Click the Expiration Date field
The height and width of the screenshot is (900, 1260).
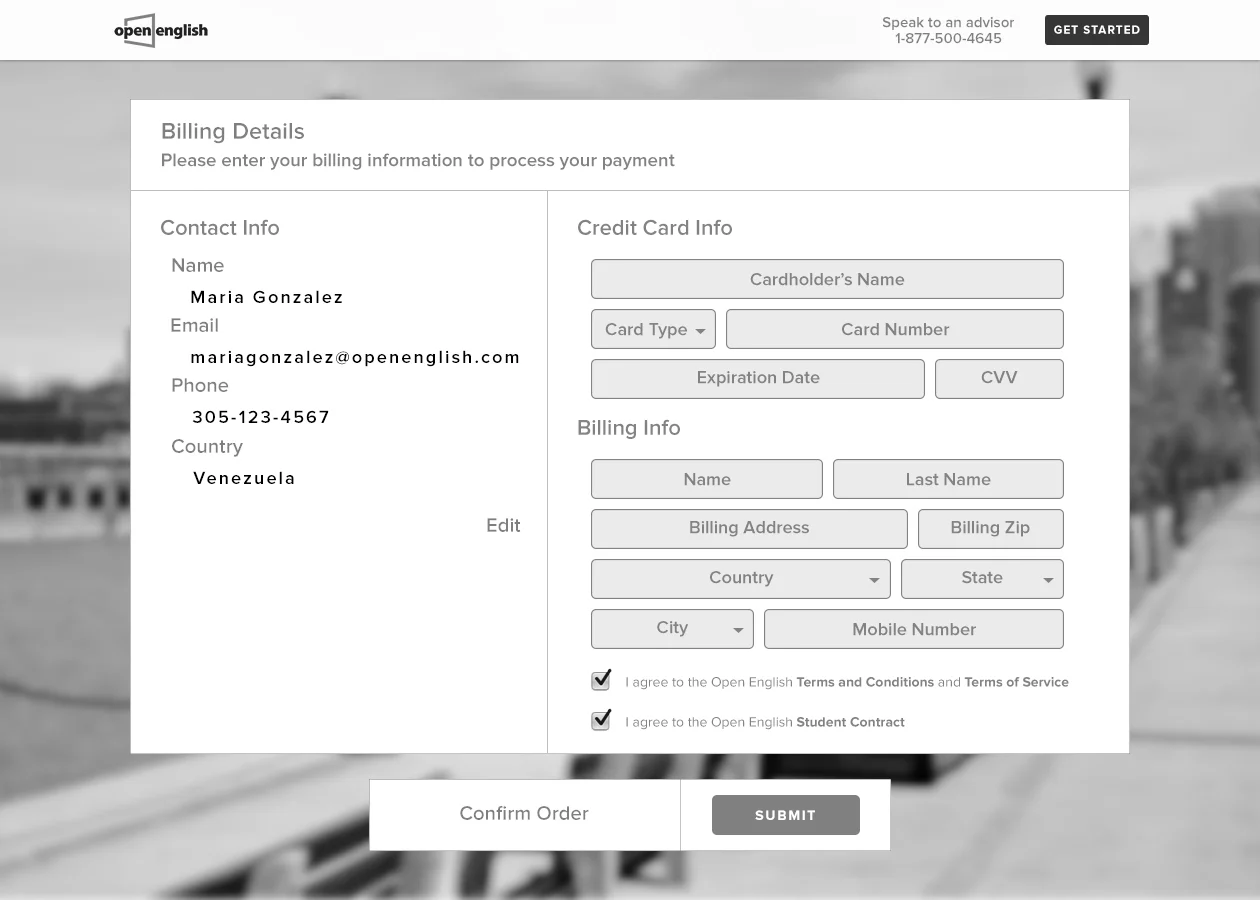click(757, 378)
